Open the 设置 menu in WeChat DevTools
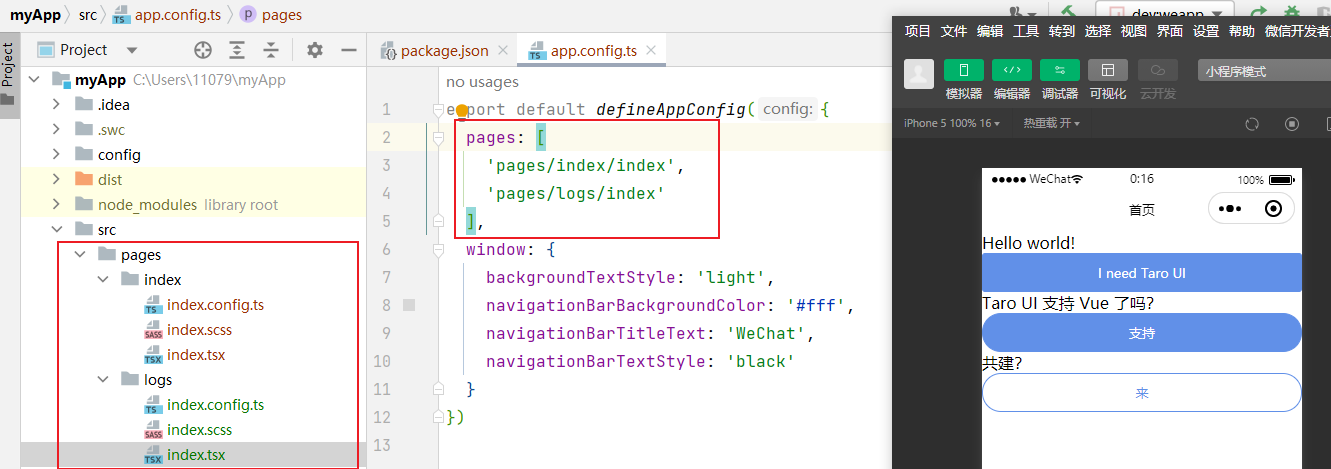This screenshot has width=1331, height=469. click(1206, 31)
